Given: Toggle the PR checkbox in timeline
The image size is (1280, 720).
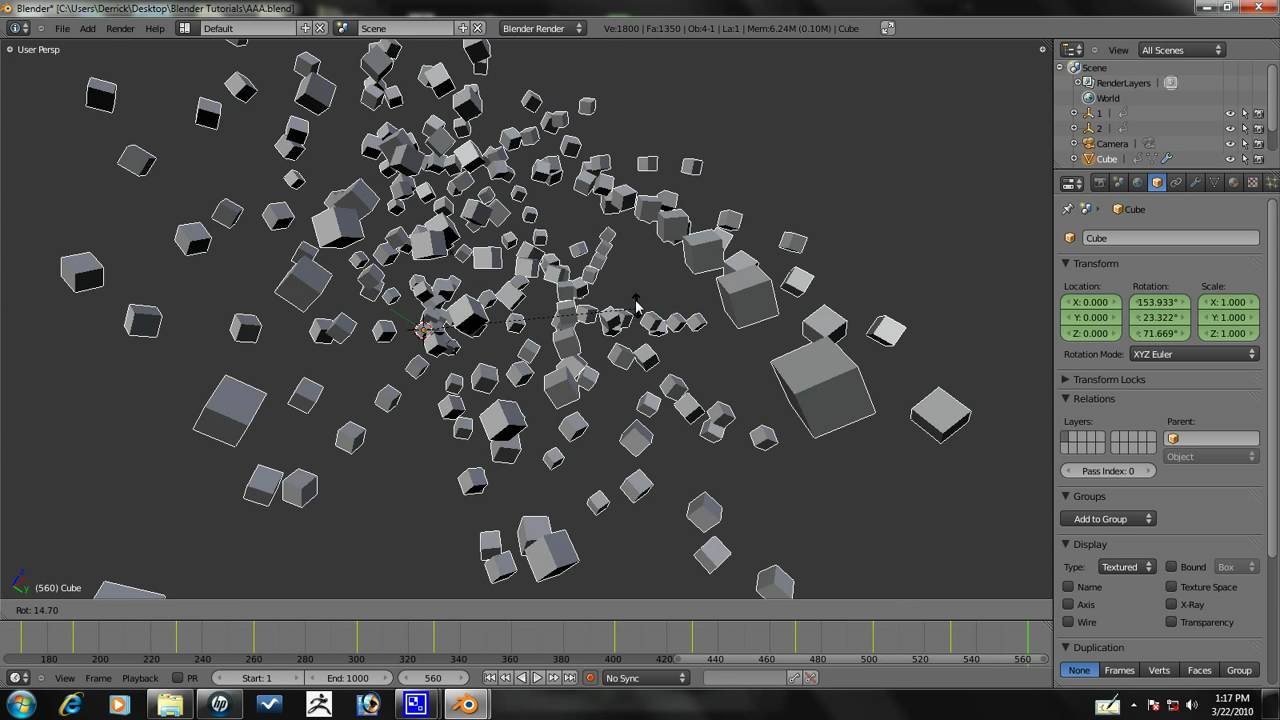Looking at the screenshot, I should pos(177,678).
